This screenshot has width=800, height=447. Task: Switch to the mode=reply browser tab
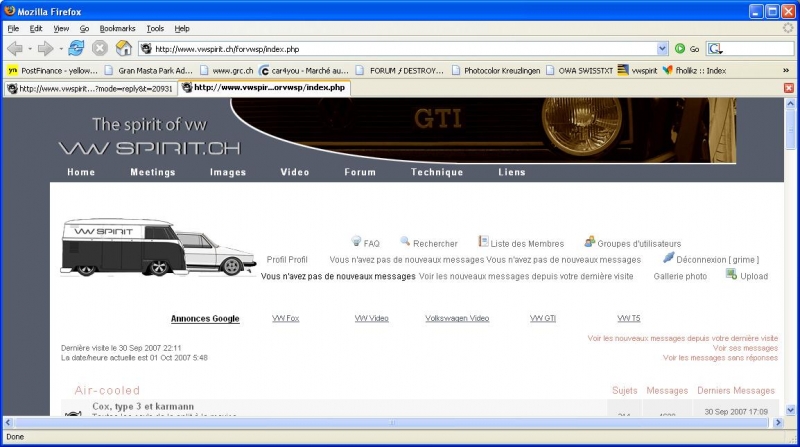click(x=90, y=88)
